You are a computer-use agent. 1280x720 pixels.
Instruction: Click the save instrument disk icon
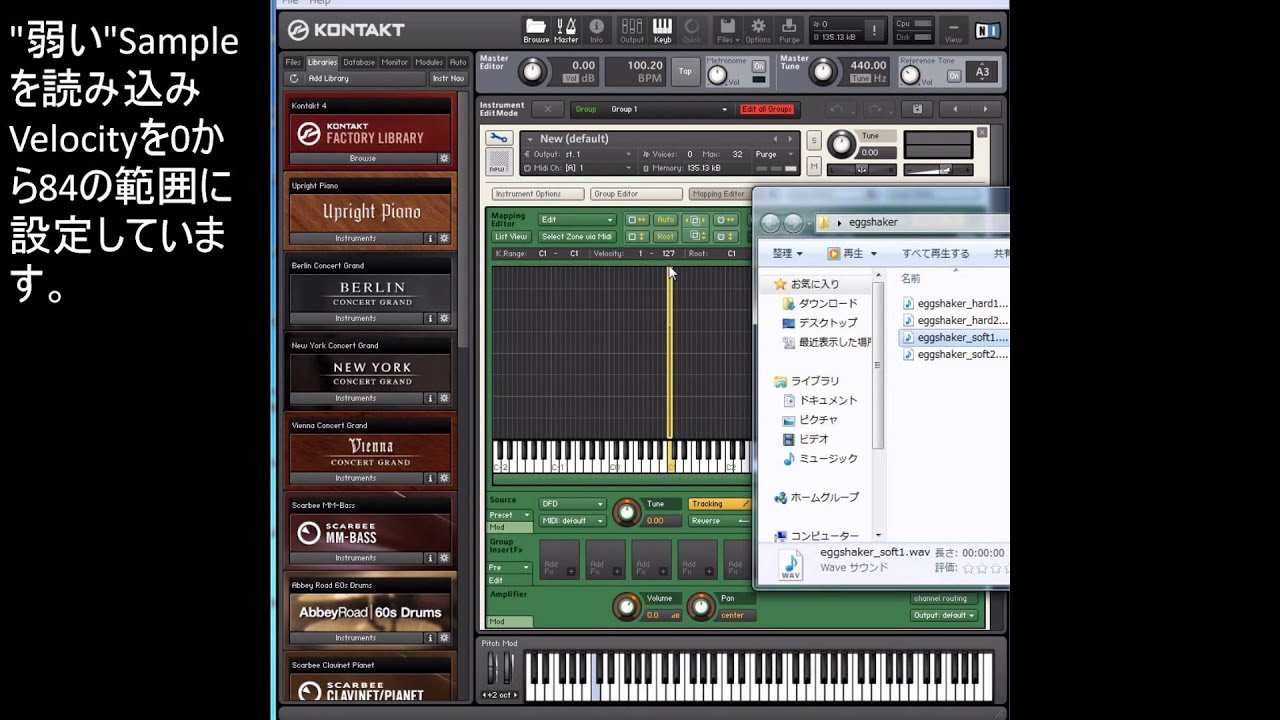click(916, 108)
